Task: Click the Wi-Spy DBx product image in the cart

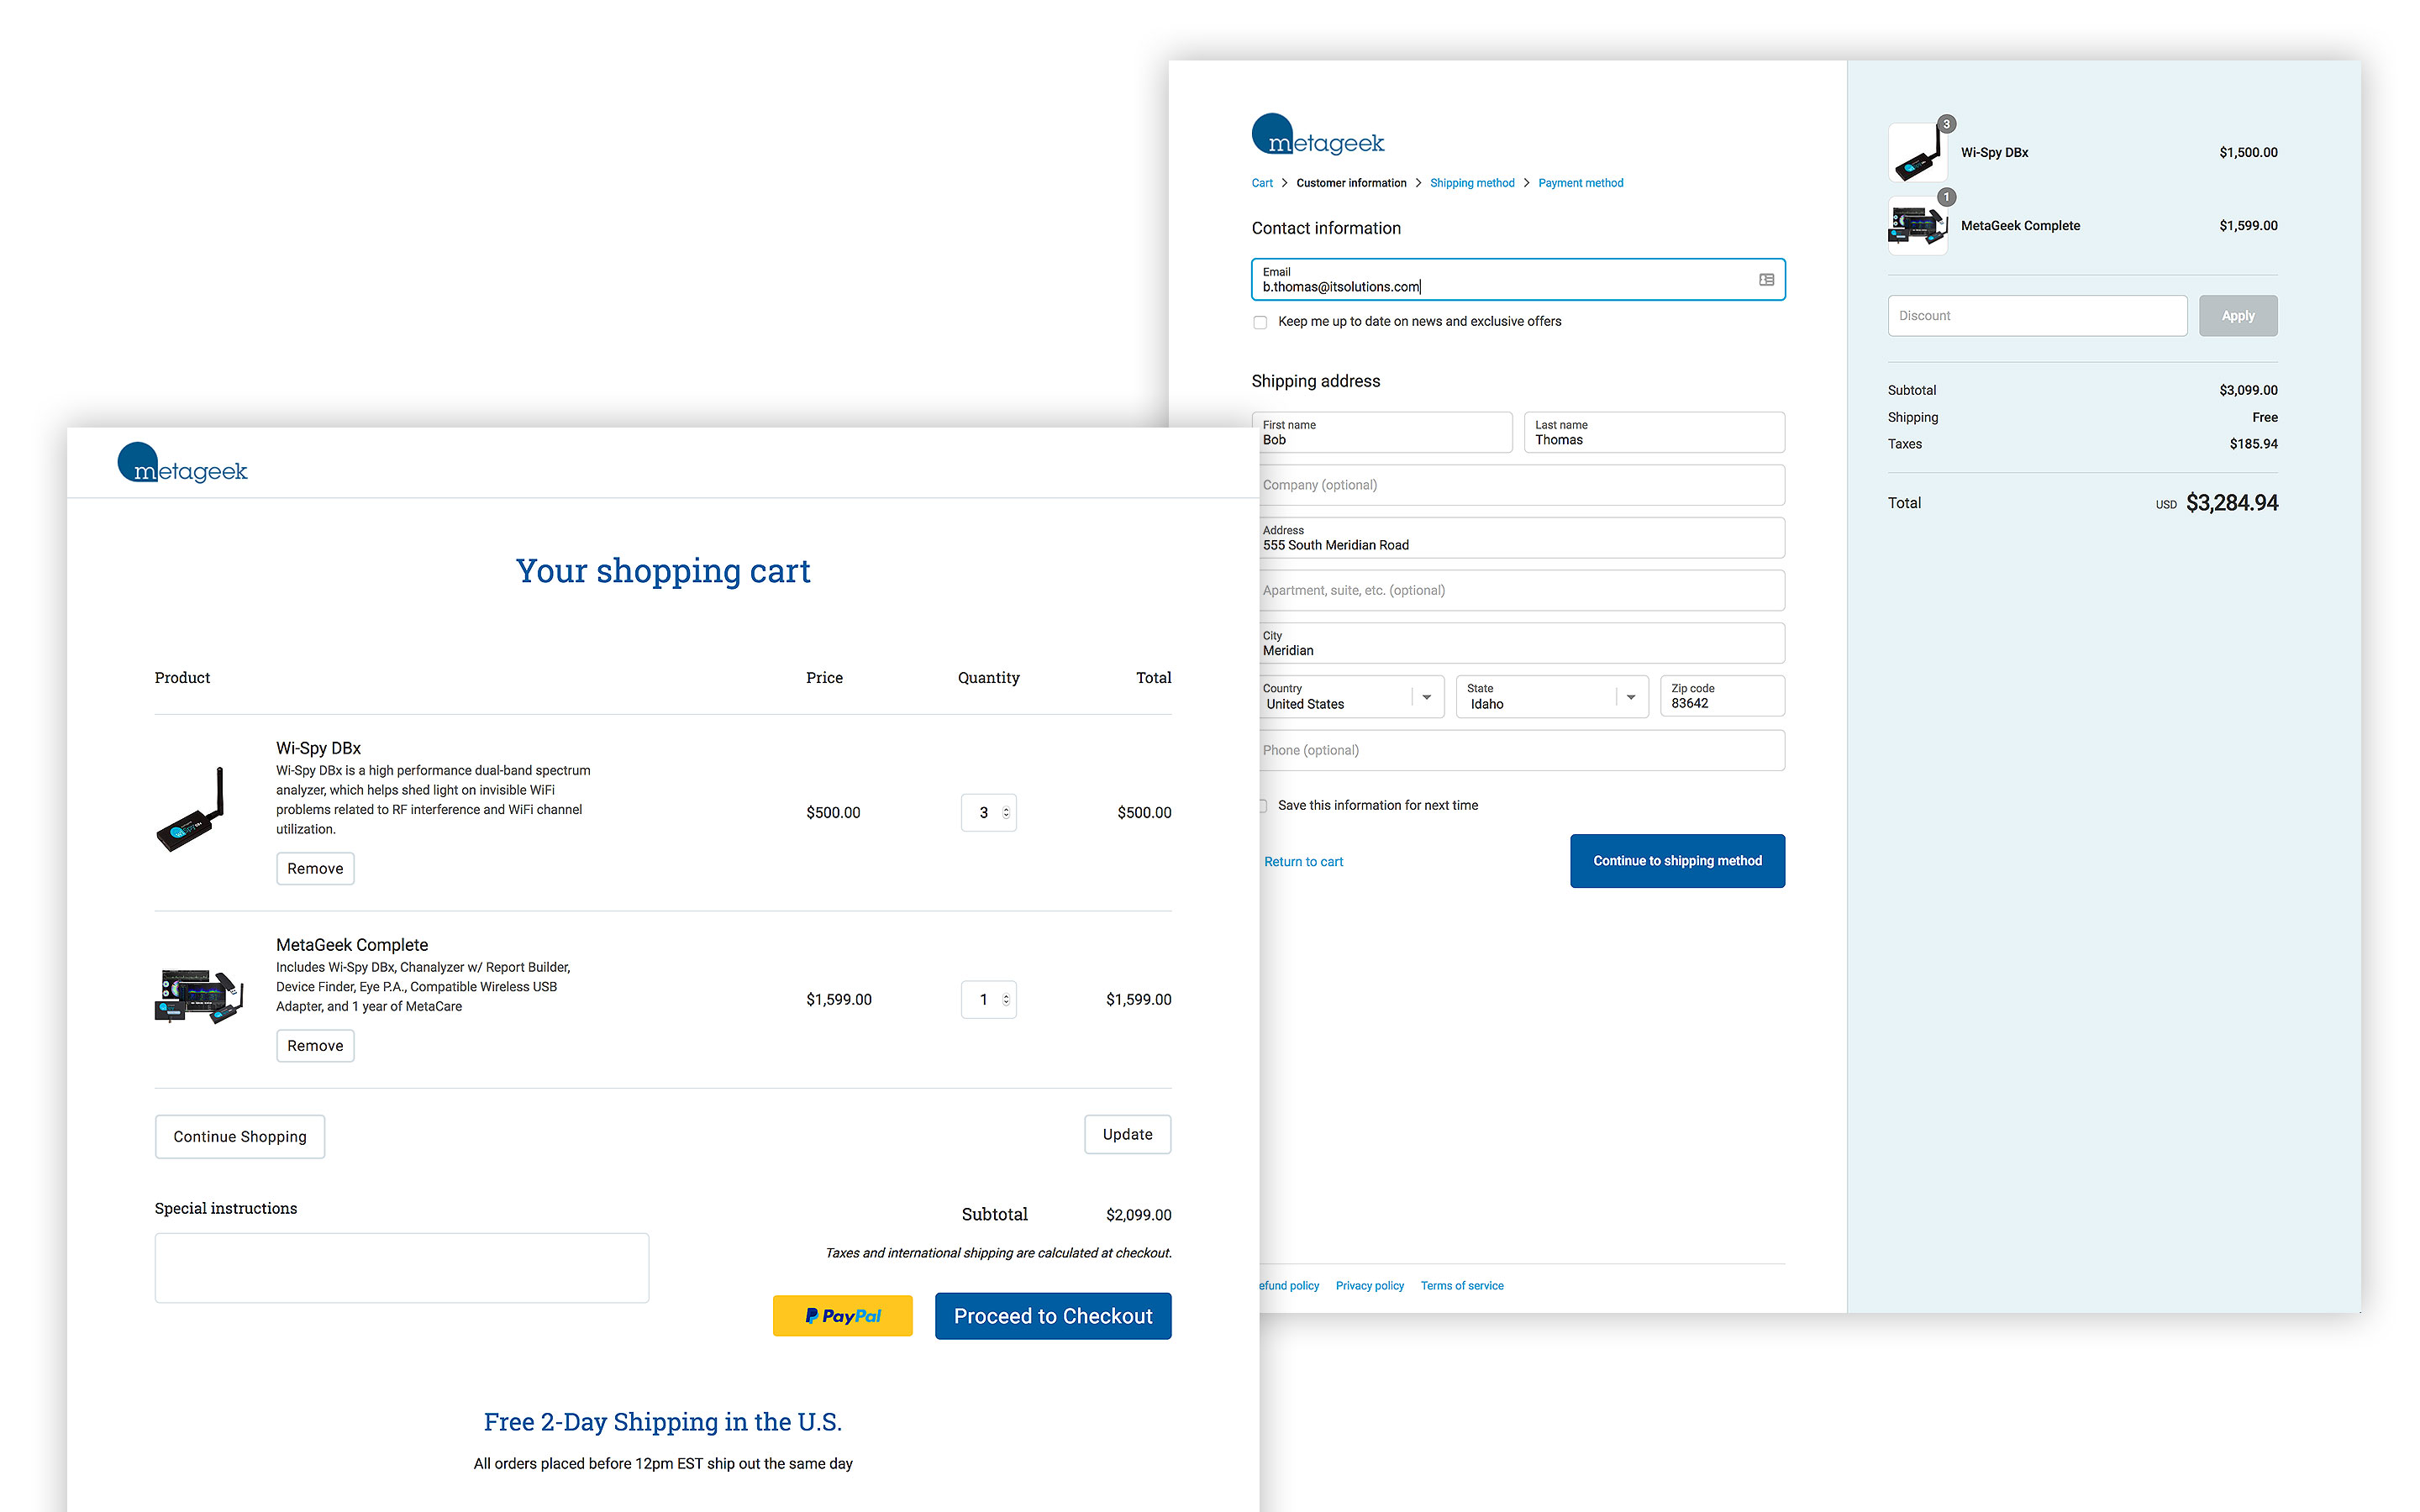Action: 192,810
